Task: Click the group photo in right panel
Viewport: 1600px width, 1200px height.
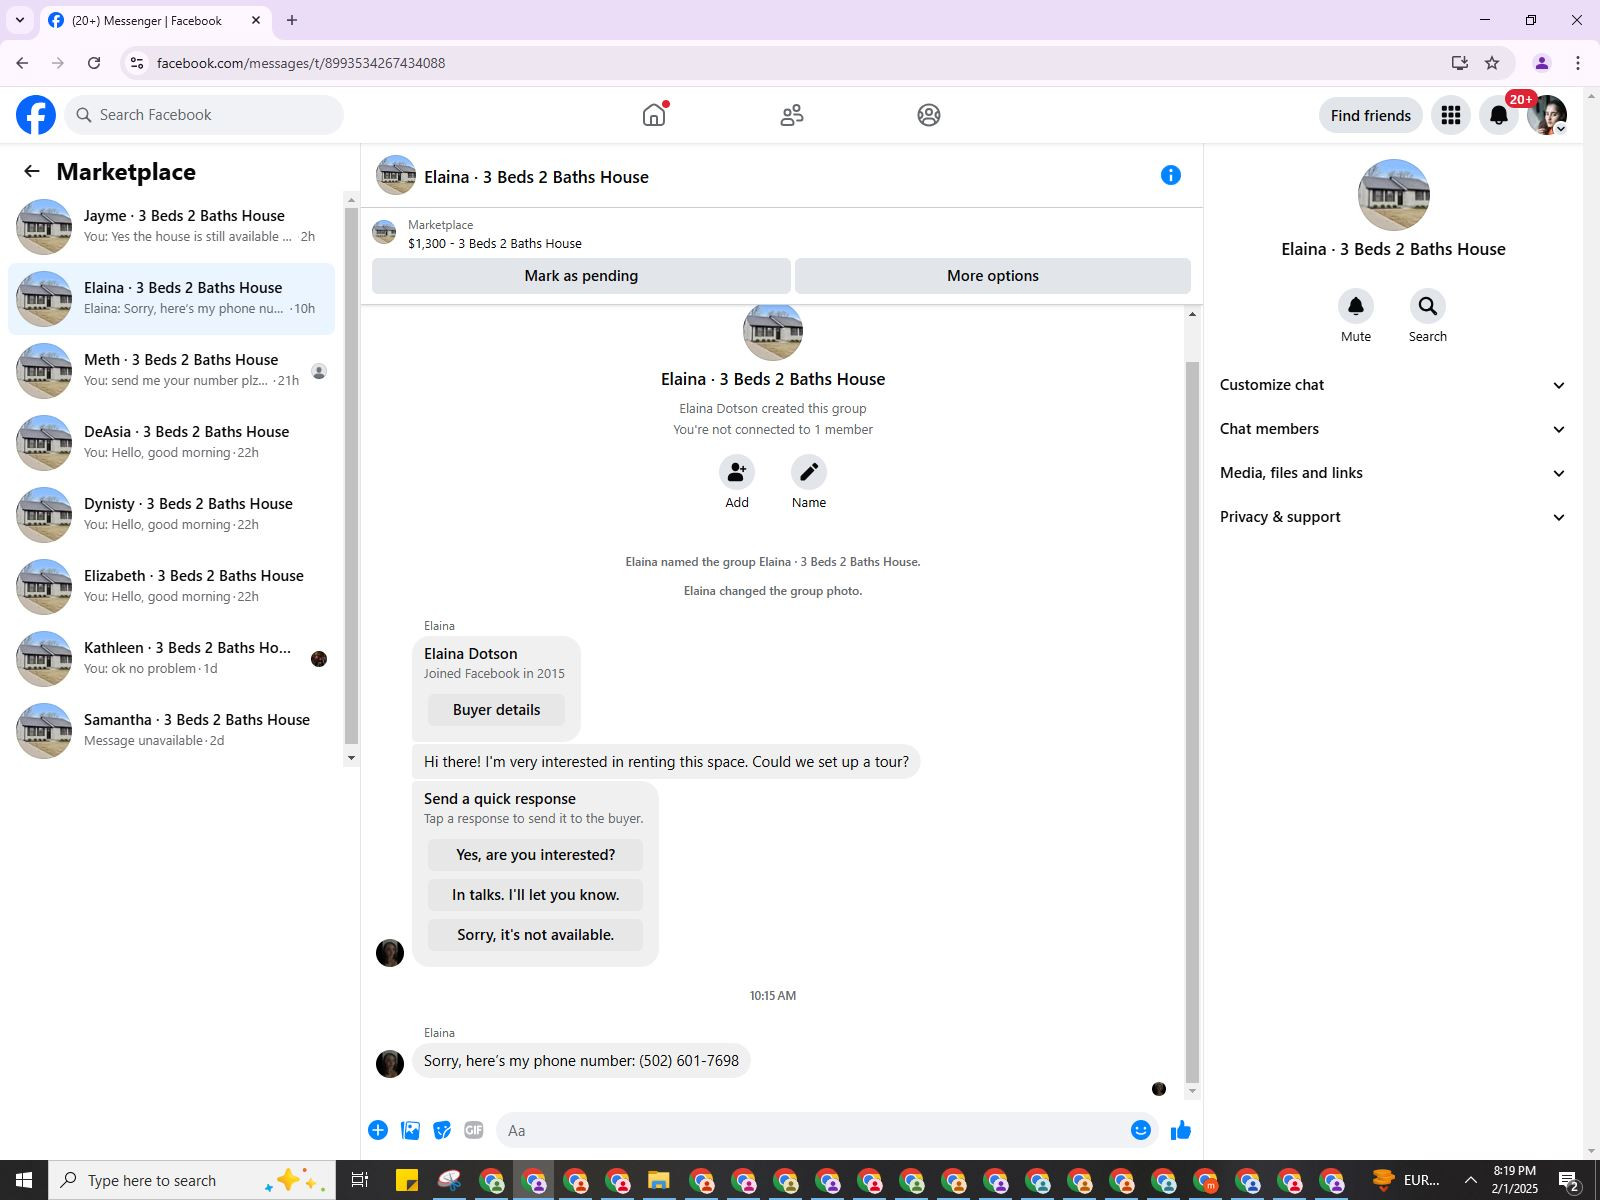Action: pyautogui.click(x=1393, y=195)
